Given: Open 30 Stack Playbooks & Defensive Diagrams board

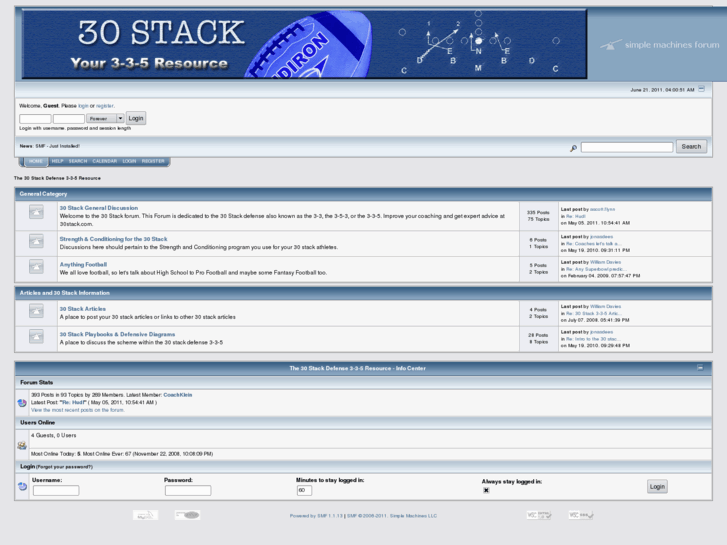Looking at the screenshot, I should (x=117, y=334).
